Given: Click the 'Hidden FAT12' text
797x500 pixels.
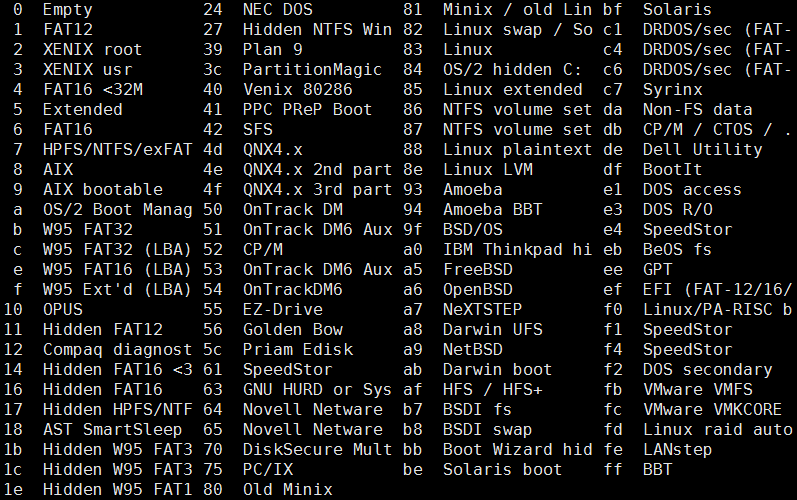Looking at the screenshot, I should 103,330.
